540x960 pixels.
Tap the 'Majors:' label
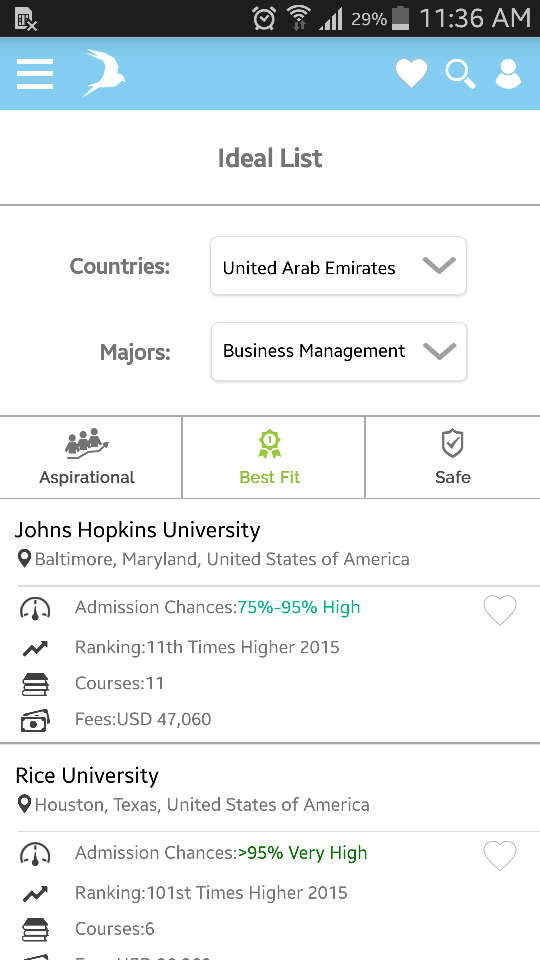coord(135,353)
